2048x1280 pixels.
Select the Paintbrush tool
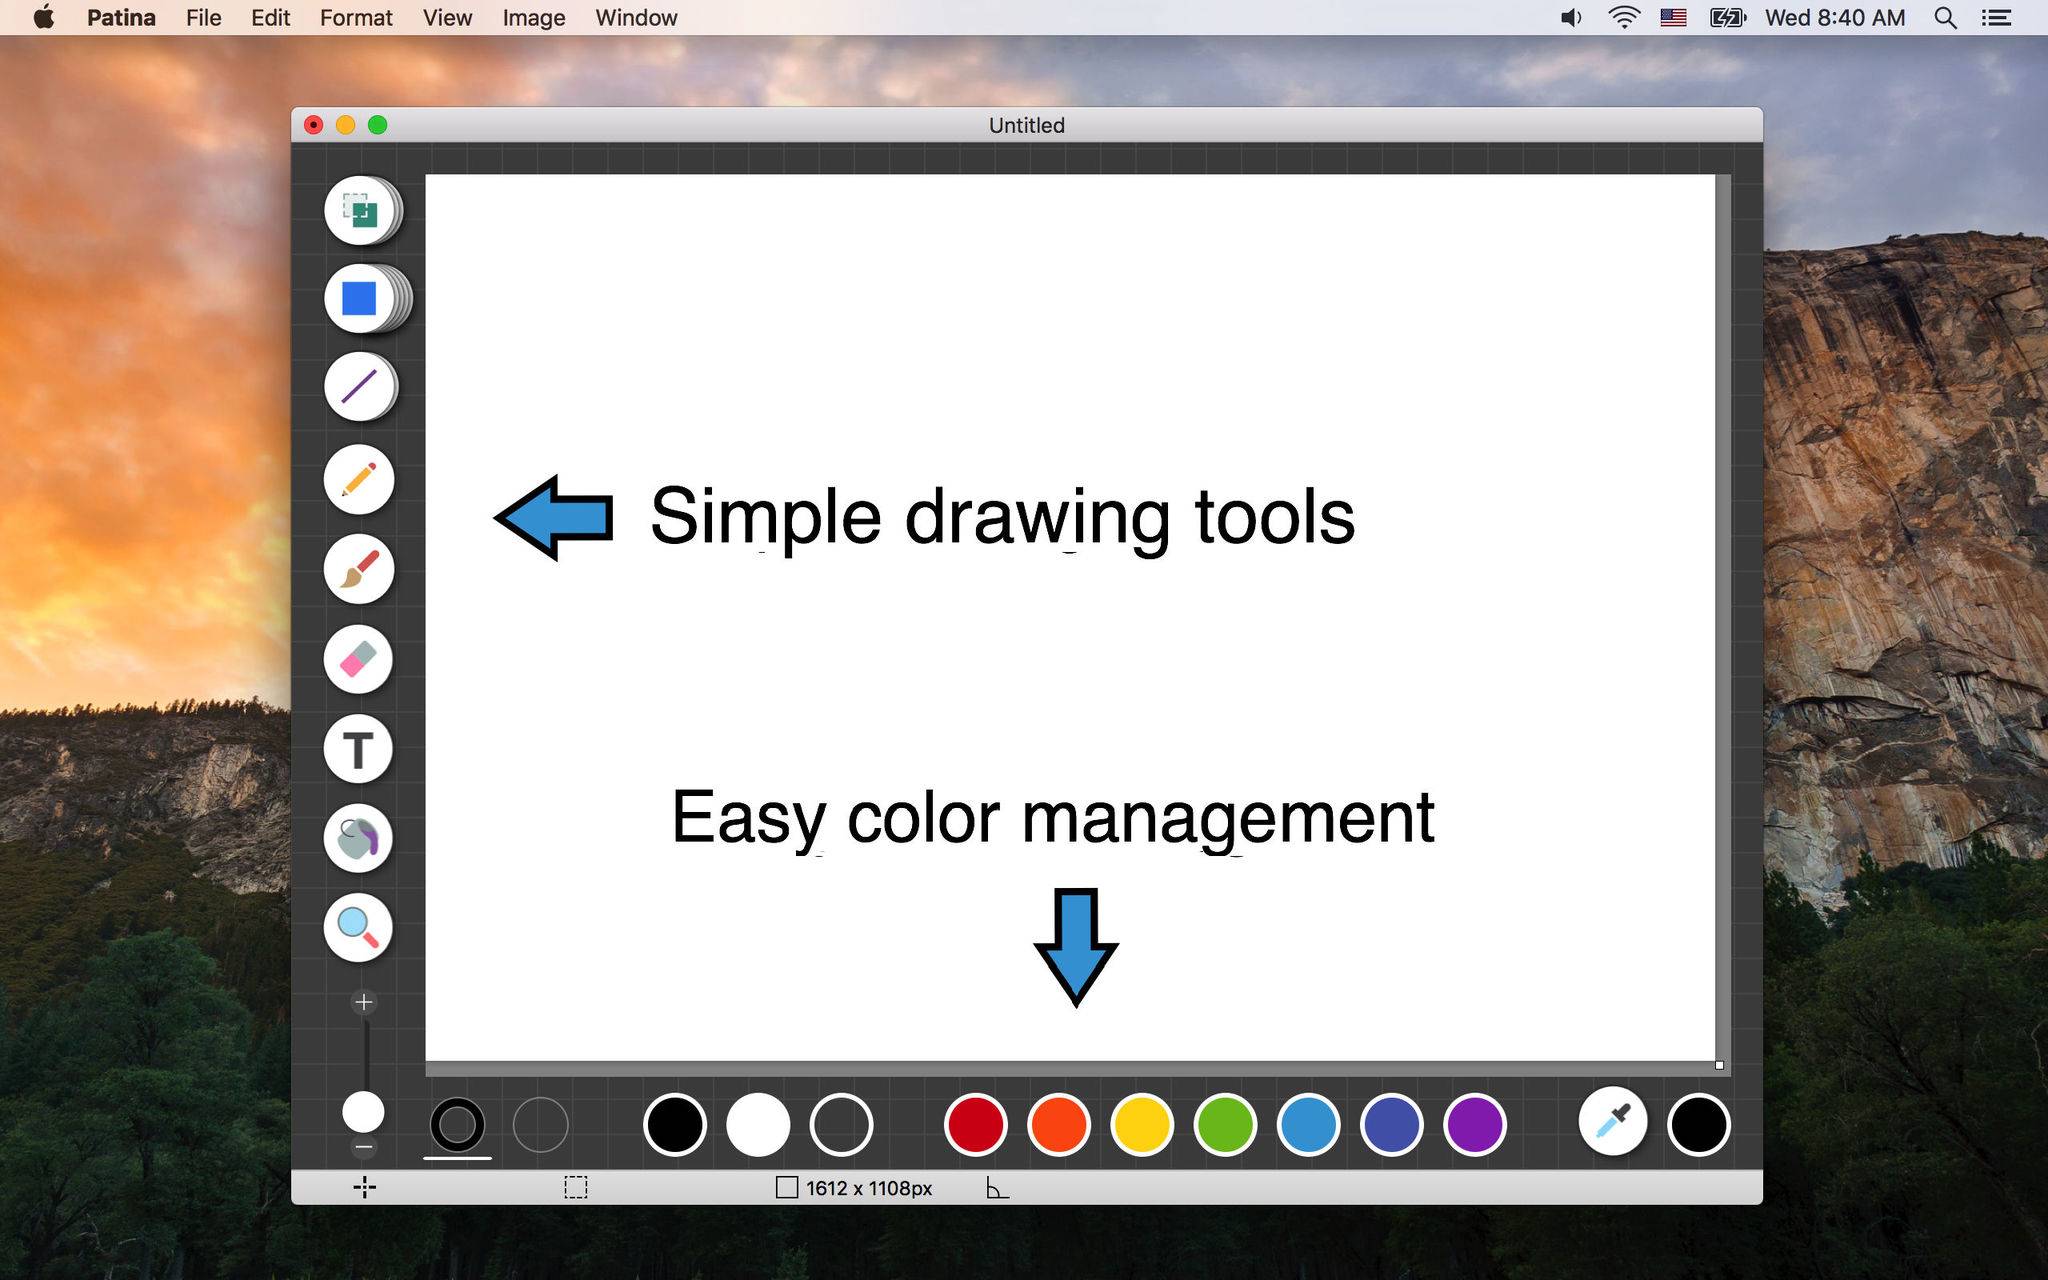359,569
